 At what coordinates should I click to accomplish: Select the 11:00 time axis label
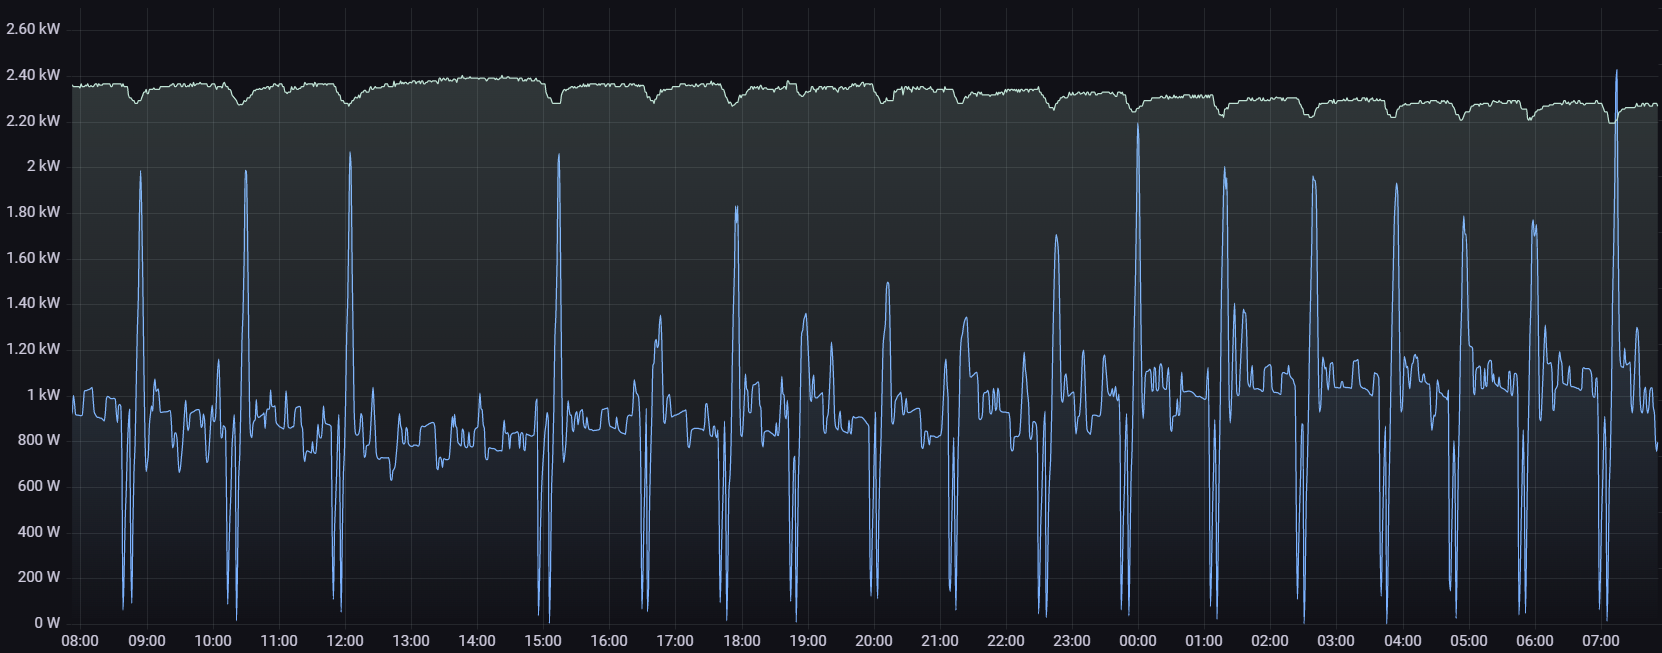(278, 641)
